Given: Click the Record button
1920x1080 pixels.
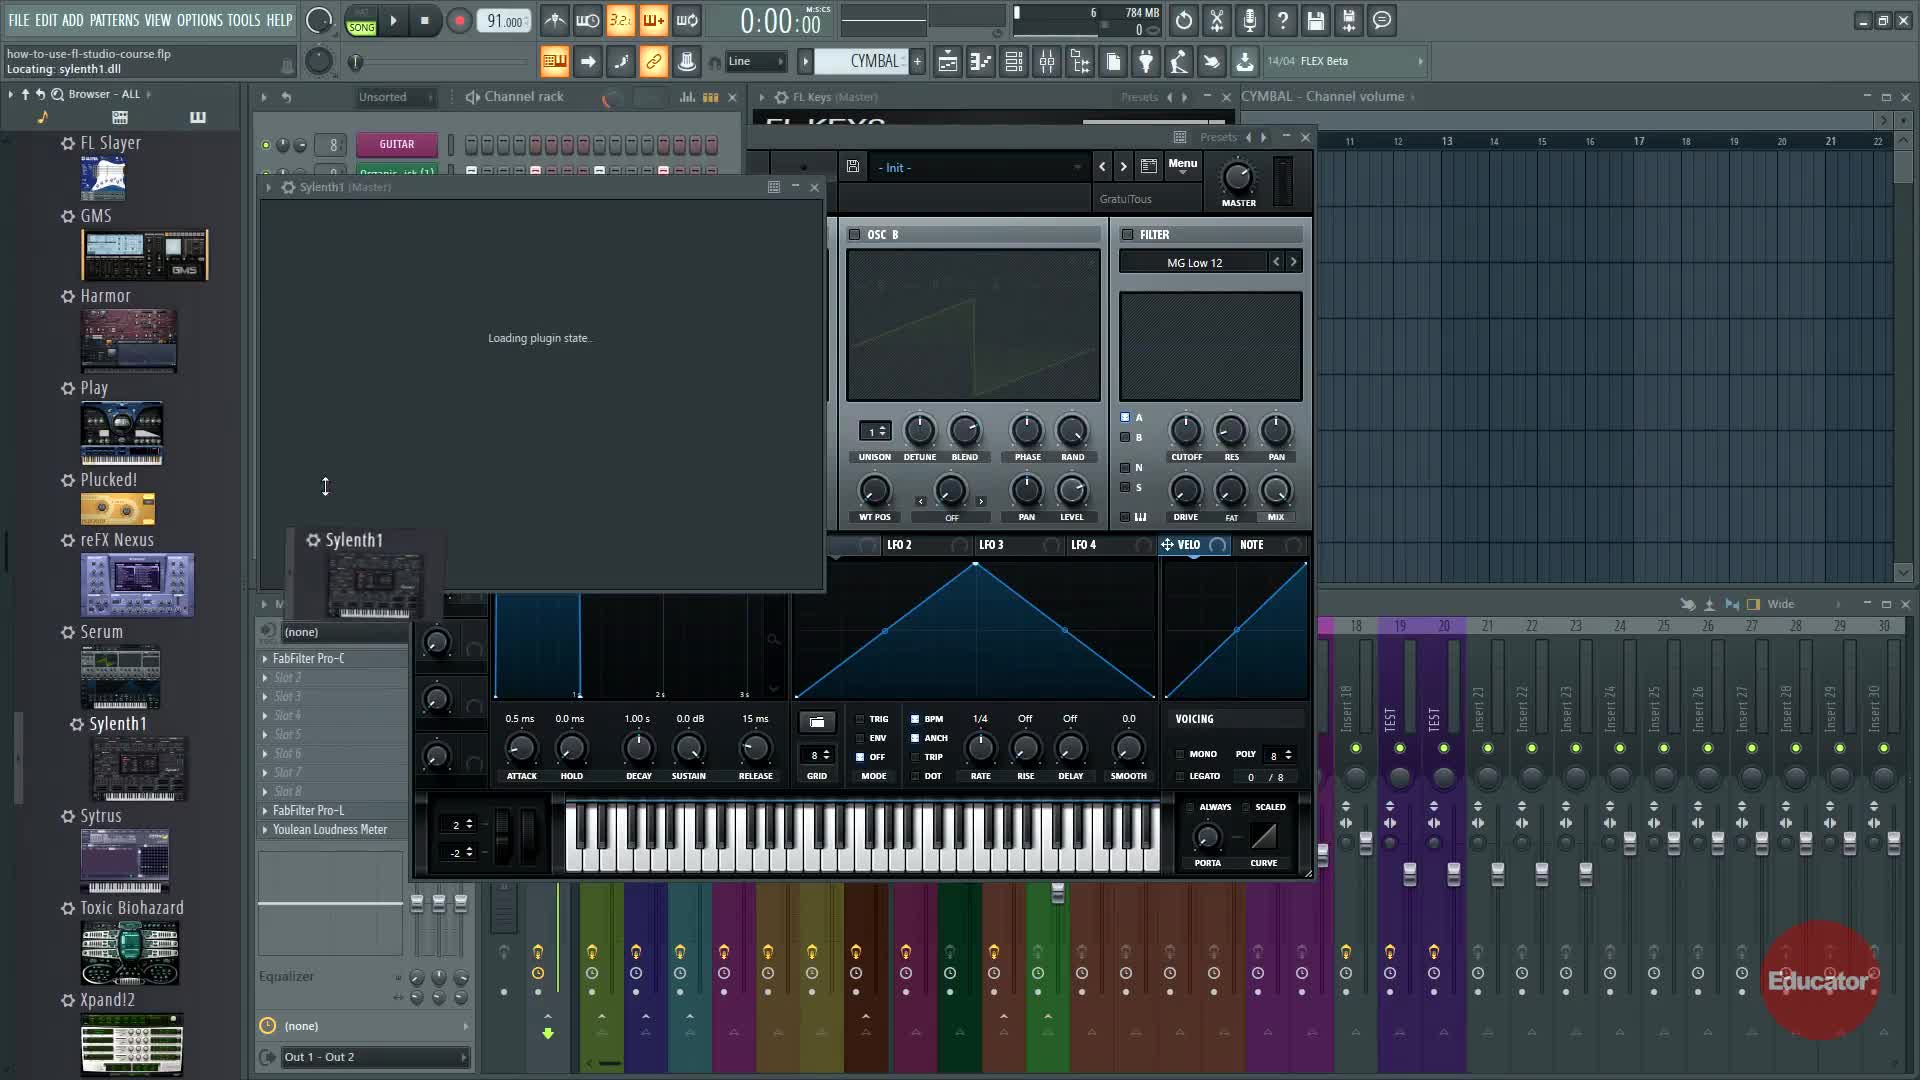Looking at the screenshot, I should point(459,21).
